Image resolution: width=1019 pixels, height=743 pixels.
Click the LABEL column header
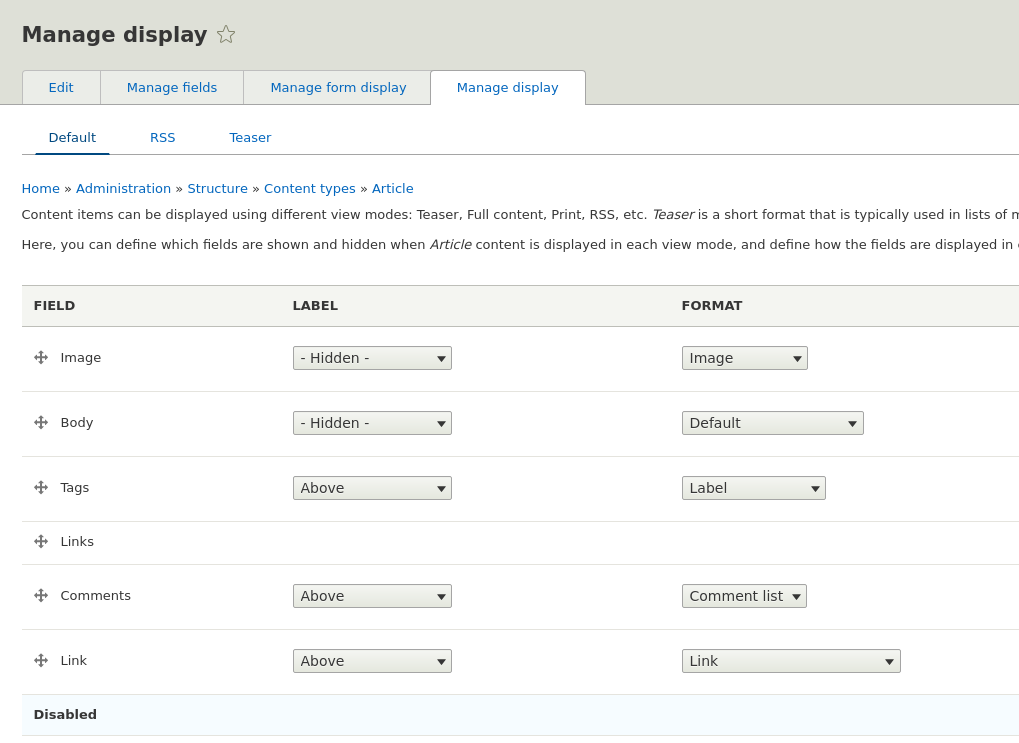(x=315, y=306)
